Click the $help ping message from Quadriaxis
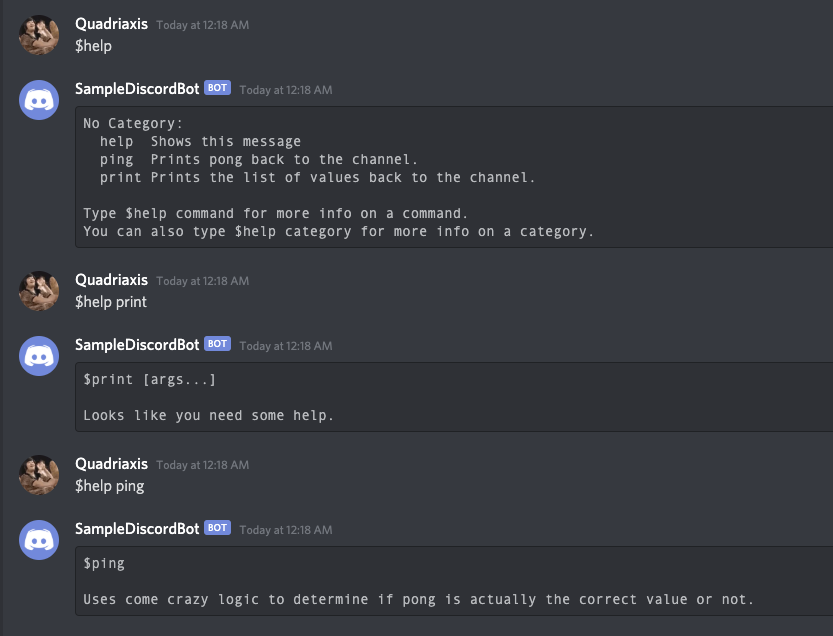833x636 pixels. pyautogui.click(x=110, y=486)
